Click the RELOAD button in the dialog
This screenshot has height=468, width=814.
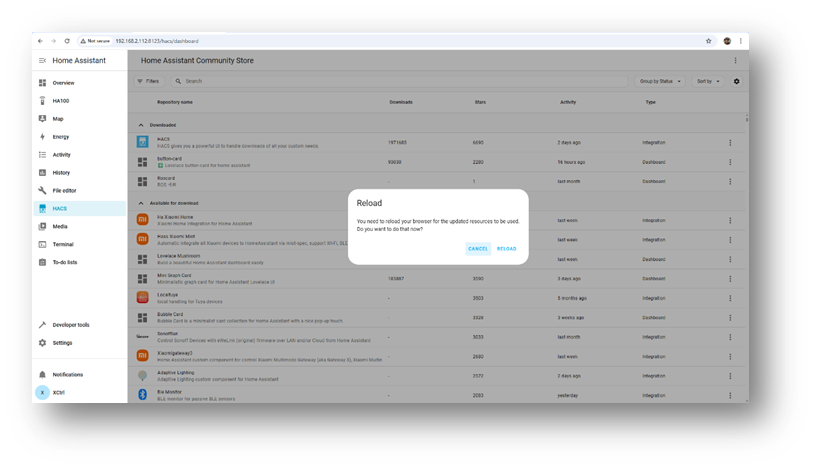[x=506, y=249]
